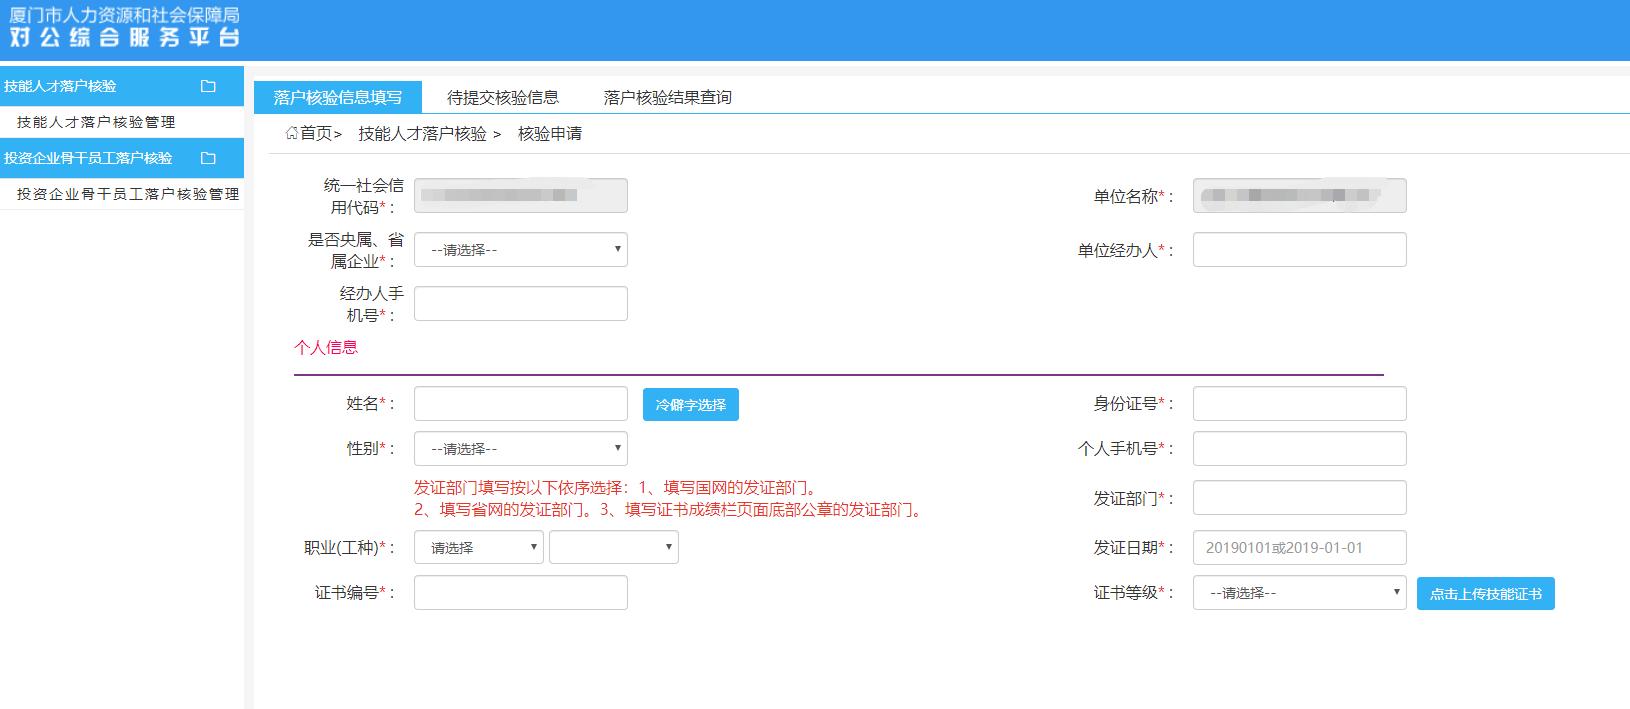The width and height of the screenshot is (1630, 709).
Task: Click the home icon in the breadcrumb
Action: (x=291, y=133)
